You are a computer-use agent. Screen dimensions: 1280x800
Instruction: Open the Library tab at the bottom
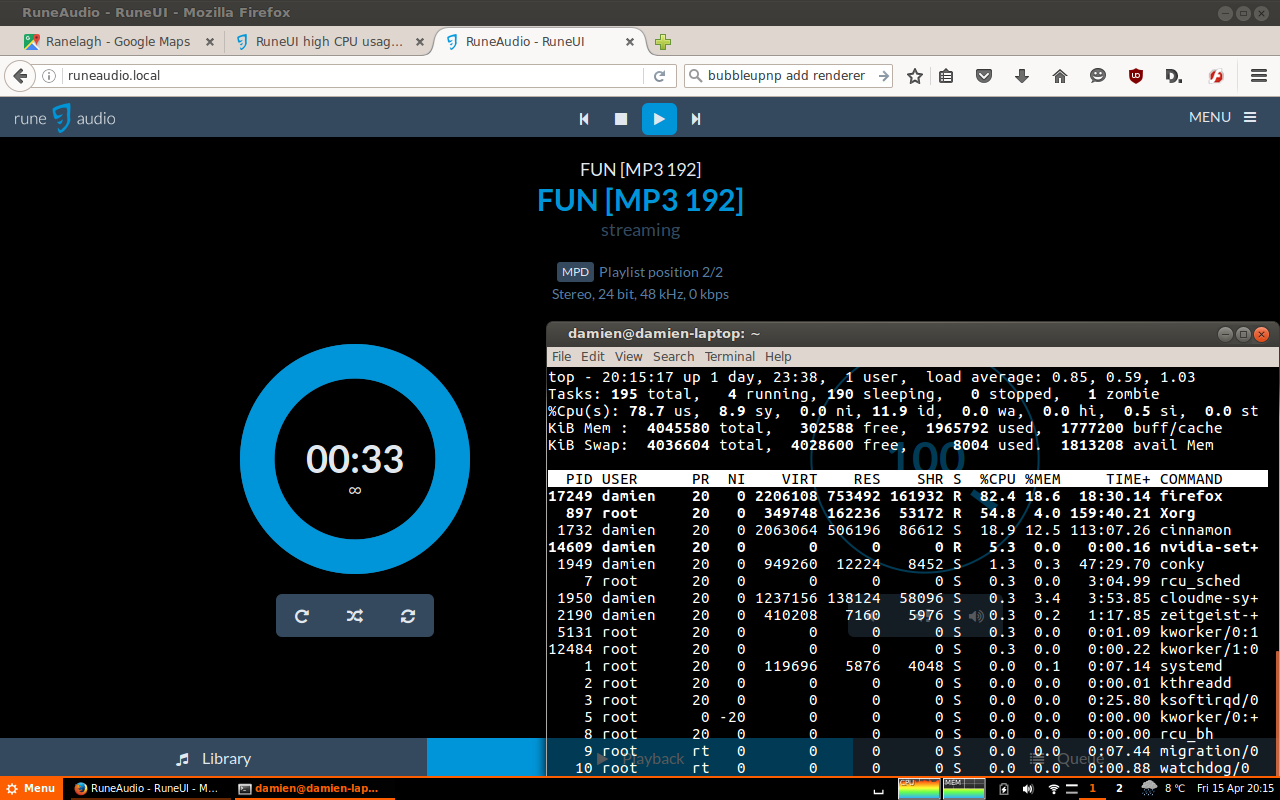pyautogui.click(x=213, y=758)
